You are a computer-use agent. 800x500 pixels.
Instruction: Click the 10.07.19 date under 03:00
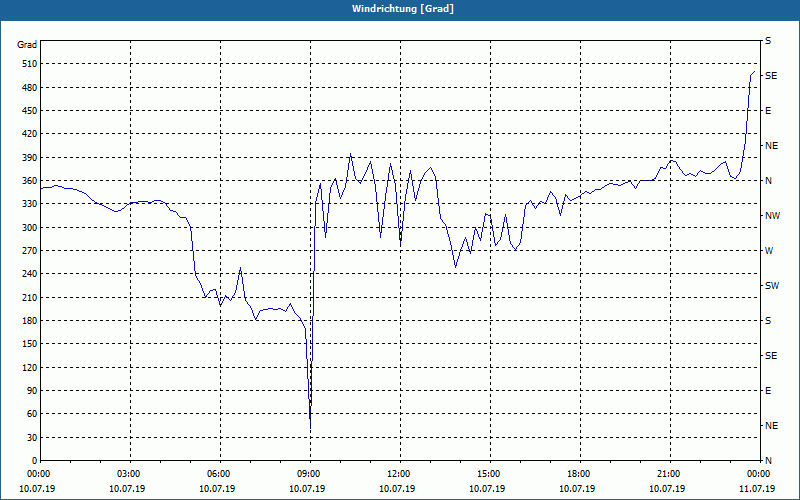127,489
